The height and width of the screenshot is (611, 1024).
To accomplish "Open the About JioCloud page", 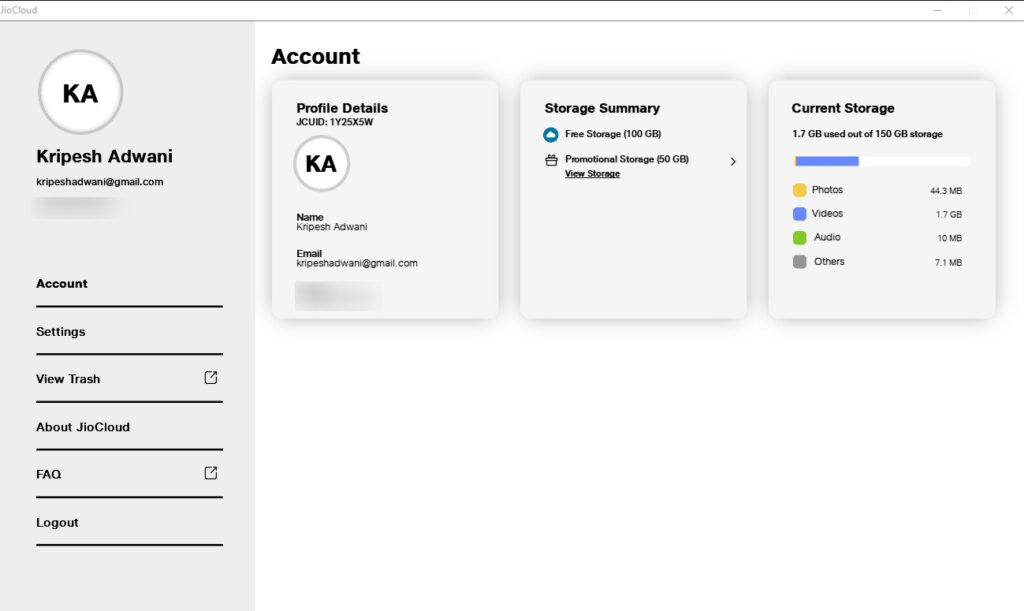I will click(x=83, y=426).
